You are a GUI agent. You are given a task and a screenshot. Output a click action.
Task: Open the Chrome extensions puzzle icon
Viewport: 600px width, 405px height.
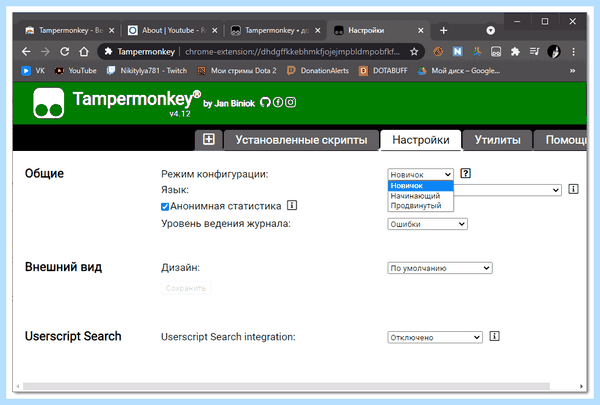[x=515, y=52]
